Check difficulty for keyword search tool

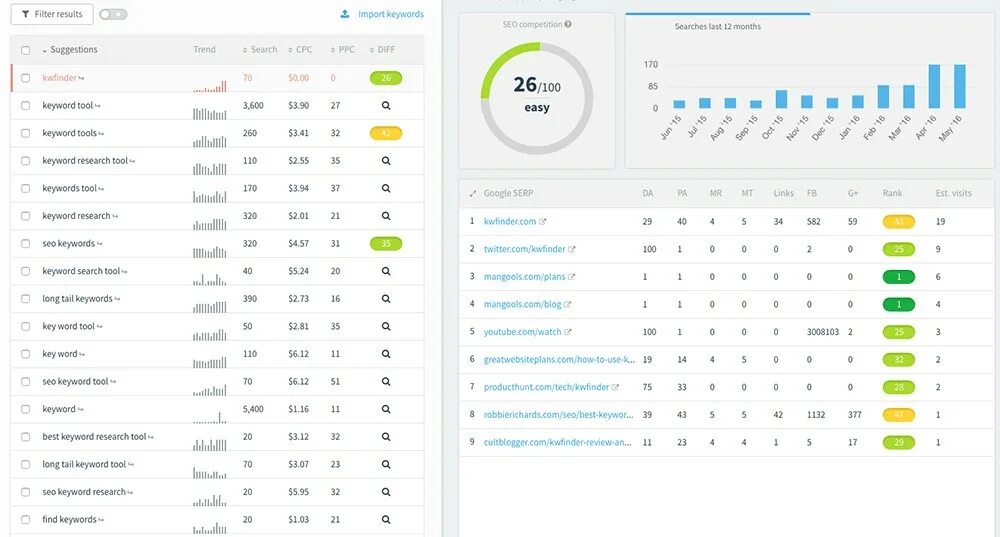pyautogui.click(x=386, y=271)
